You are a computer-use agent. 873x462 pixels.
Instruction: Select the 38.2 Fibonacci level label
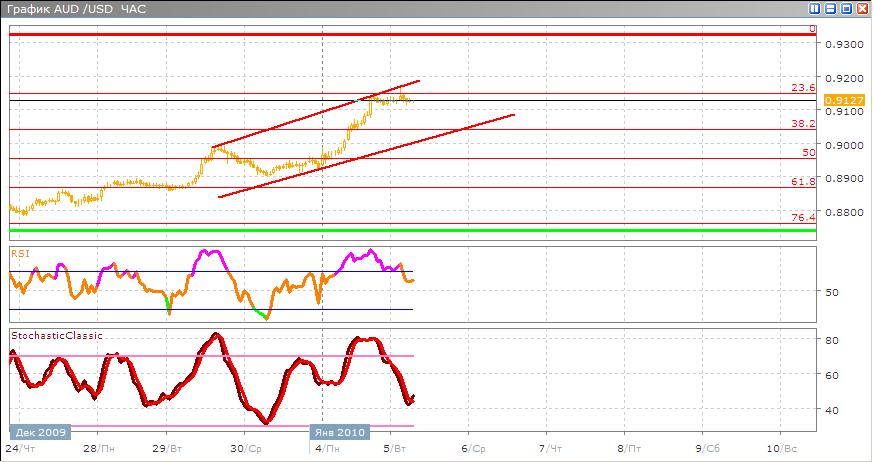803,123
